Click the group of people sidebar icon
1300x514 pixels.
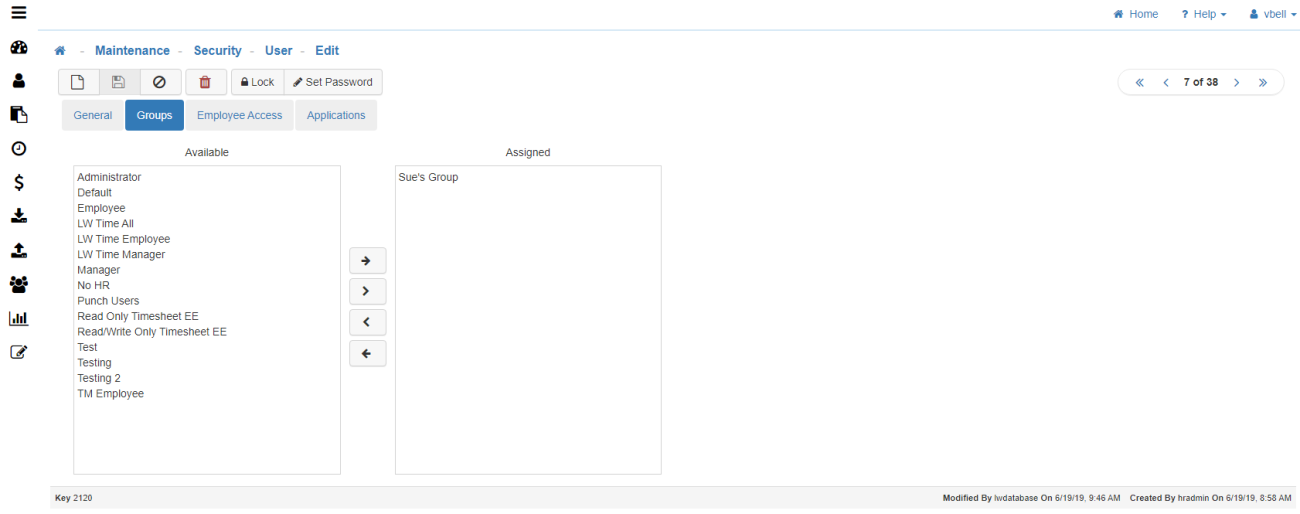(18, 285)
